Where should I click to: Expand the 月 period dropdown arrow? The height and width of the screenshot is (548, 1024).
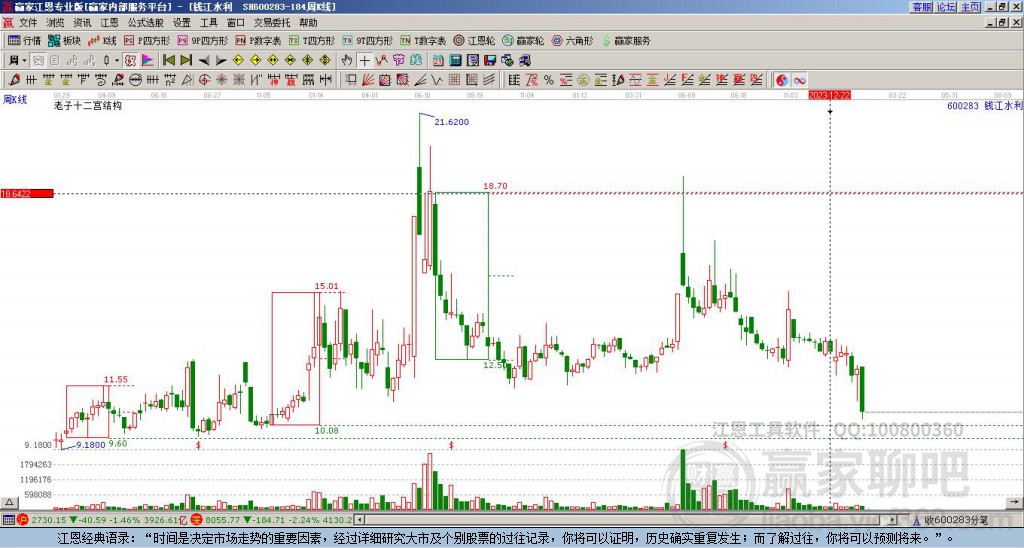tap(25, 61)
